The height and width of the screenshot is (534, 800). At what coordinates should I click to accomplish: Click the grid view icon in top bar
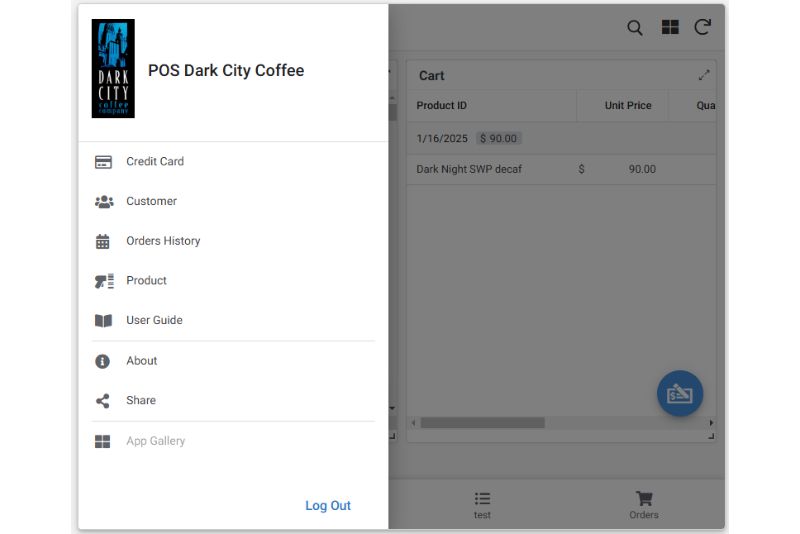[x=670, y=27]
